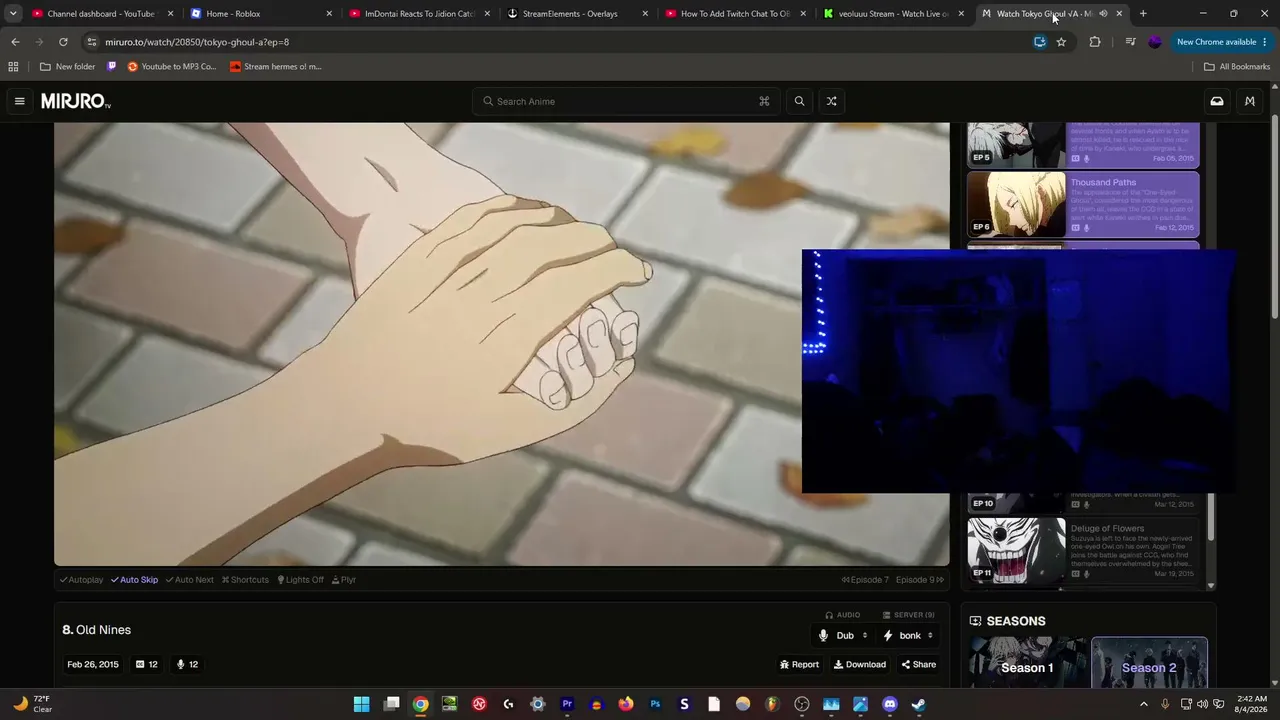
Task: Disable the Auto Skip option
Action: point(134,580)
